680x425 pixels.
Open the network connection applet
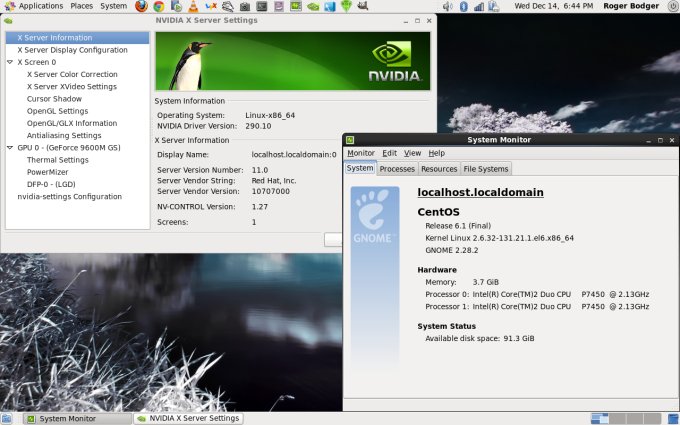(479, 6)
